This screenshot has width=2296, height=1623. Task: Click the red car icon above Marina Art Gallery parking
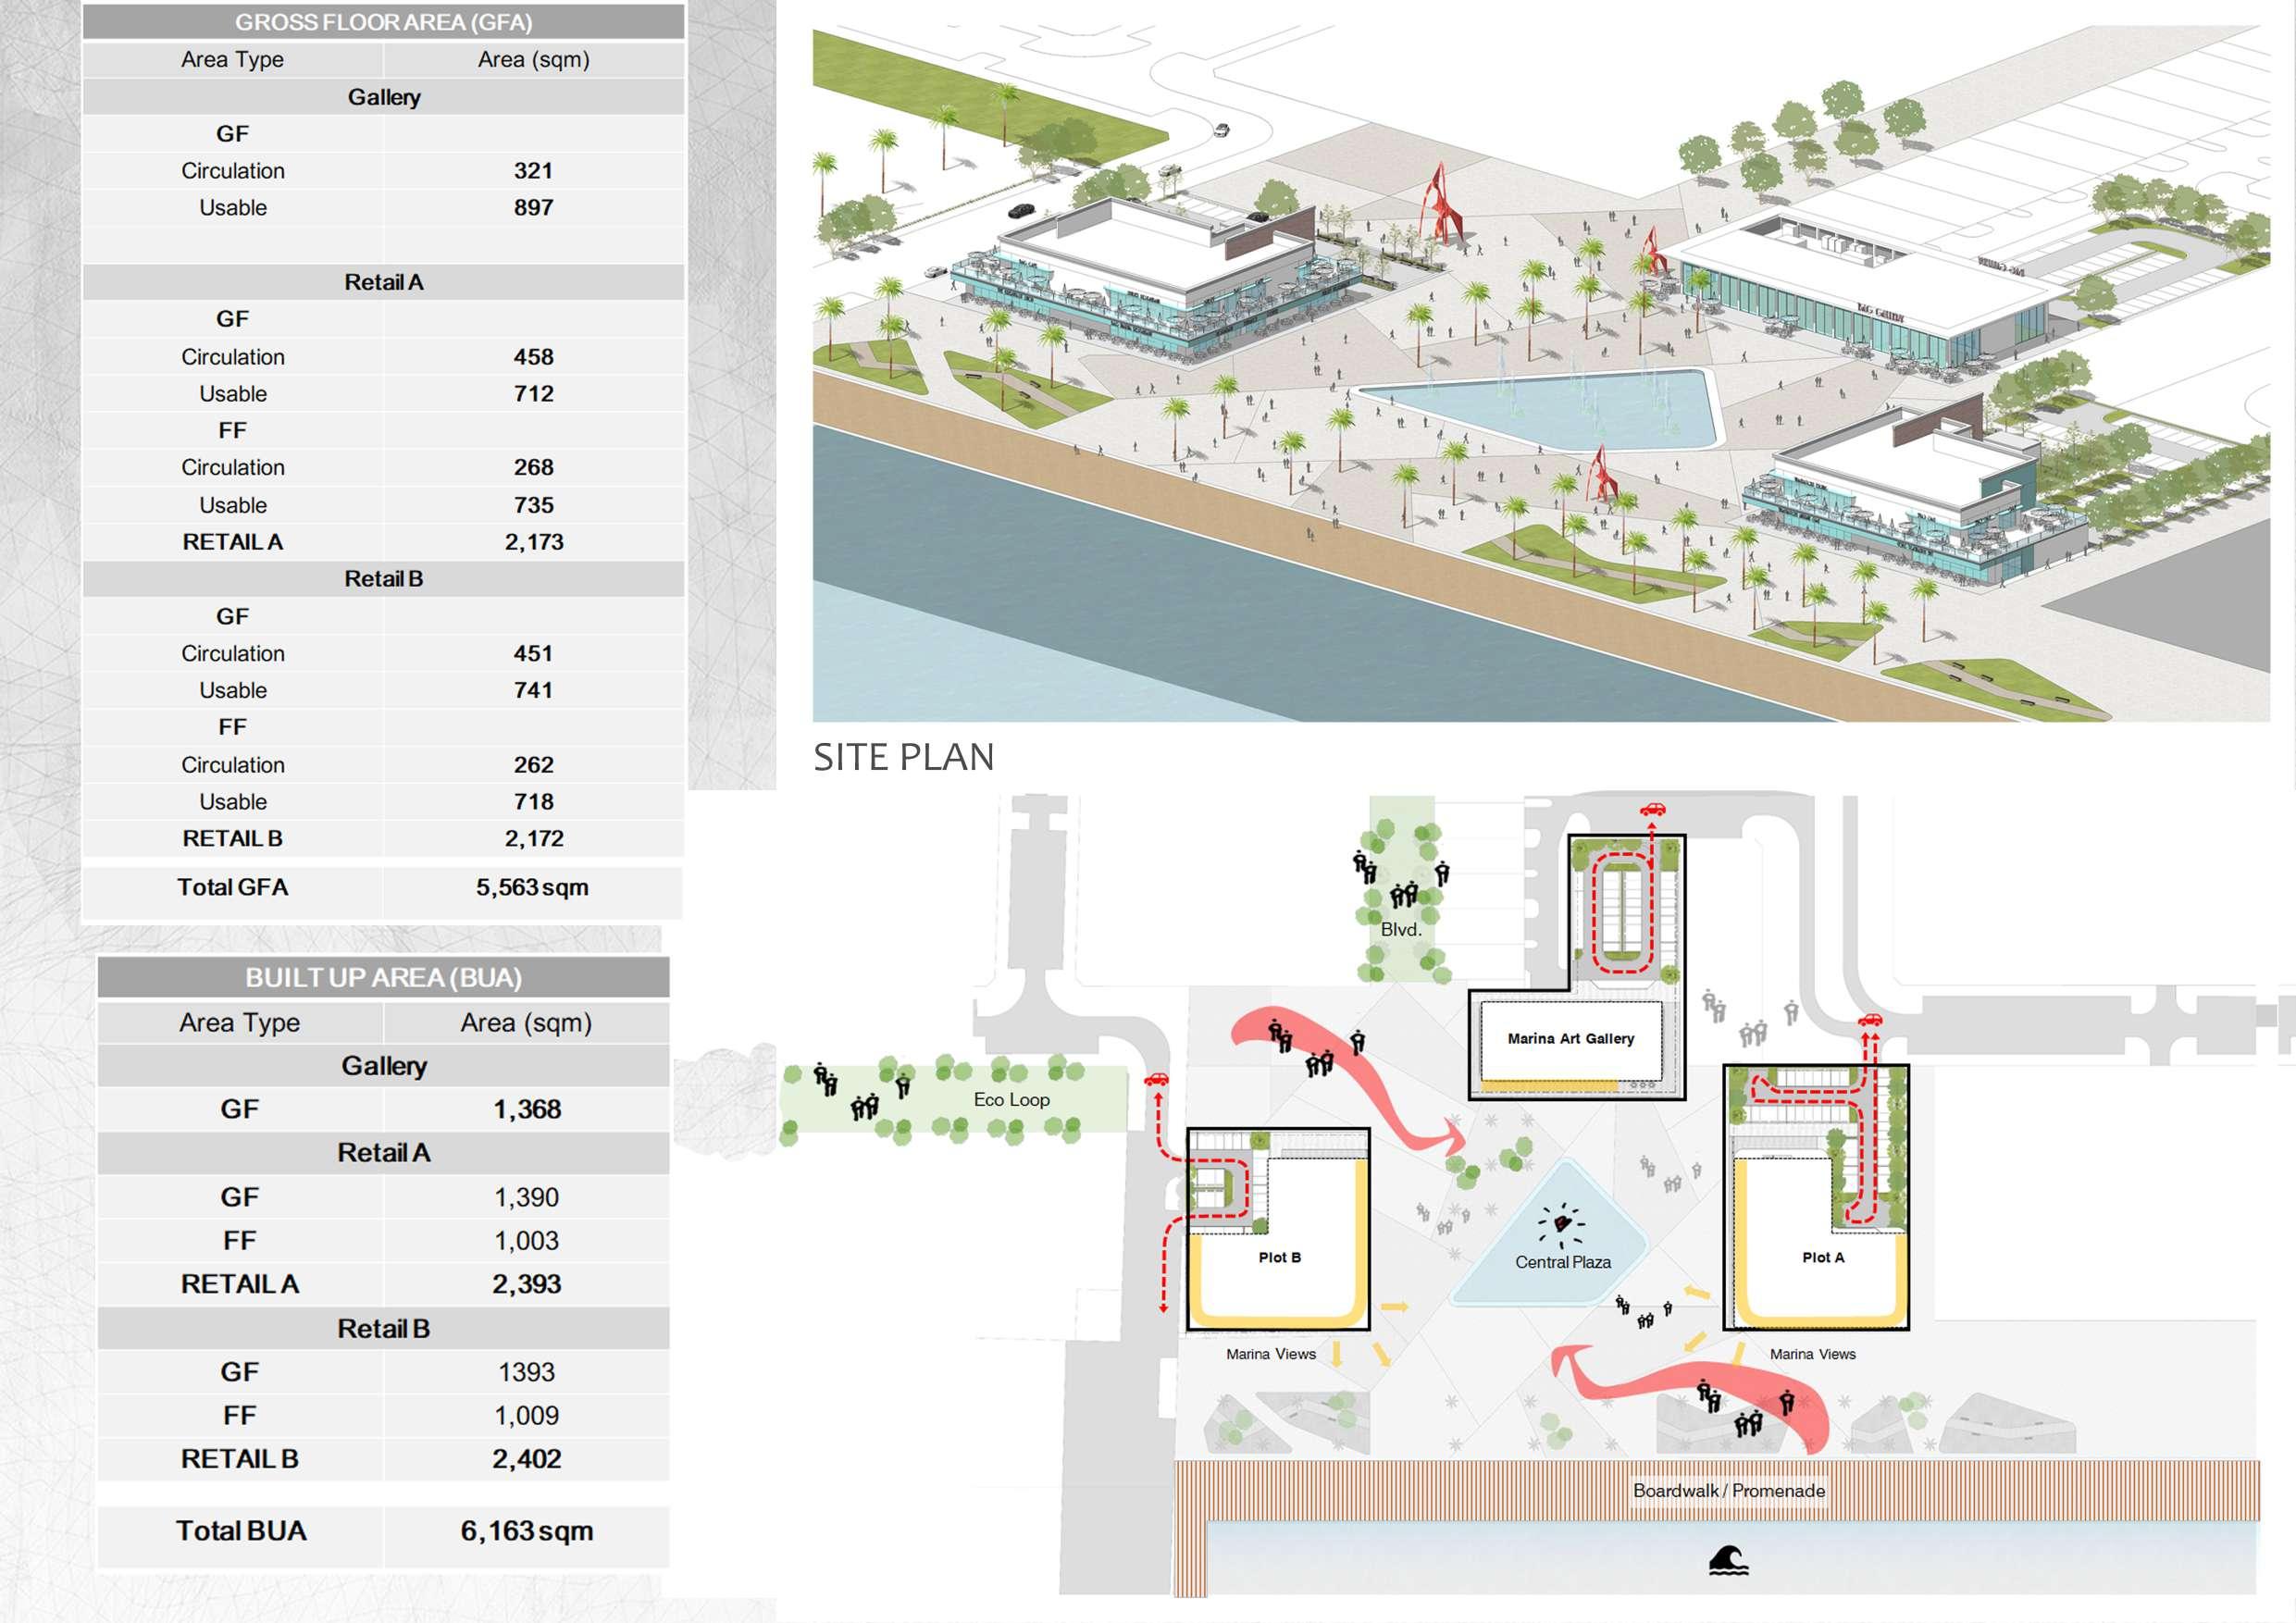(x=1652, y=809)
